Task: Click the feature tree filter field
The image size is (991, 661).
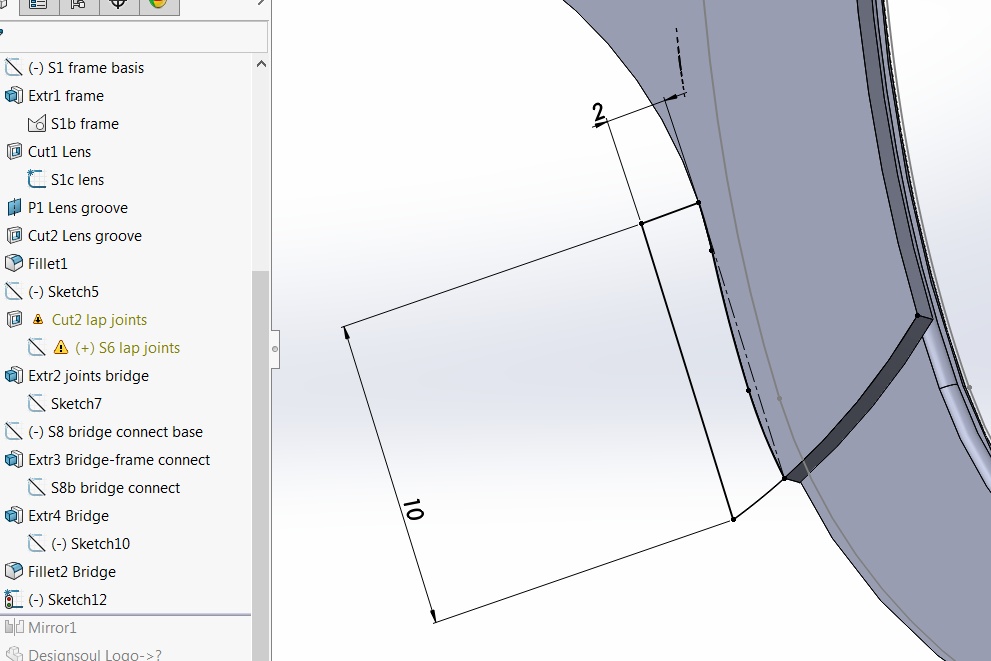Action: (133, 37)
